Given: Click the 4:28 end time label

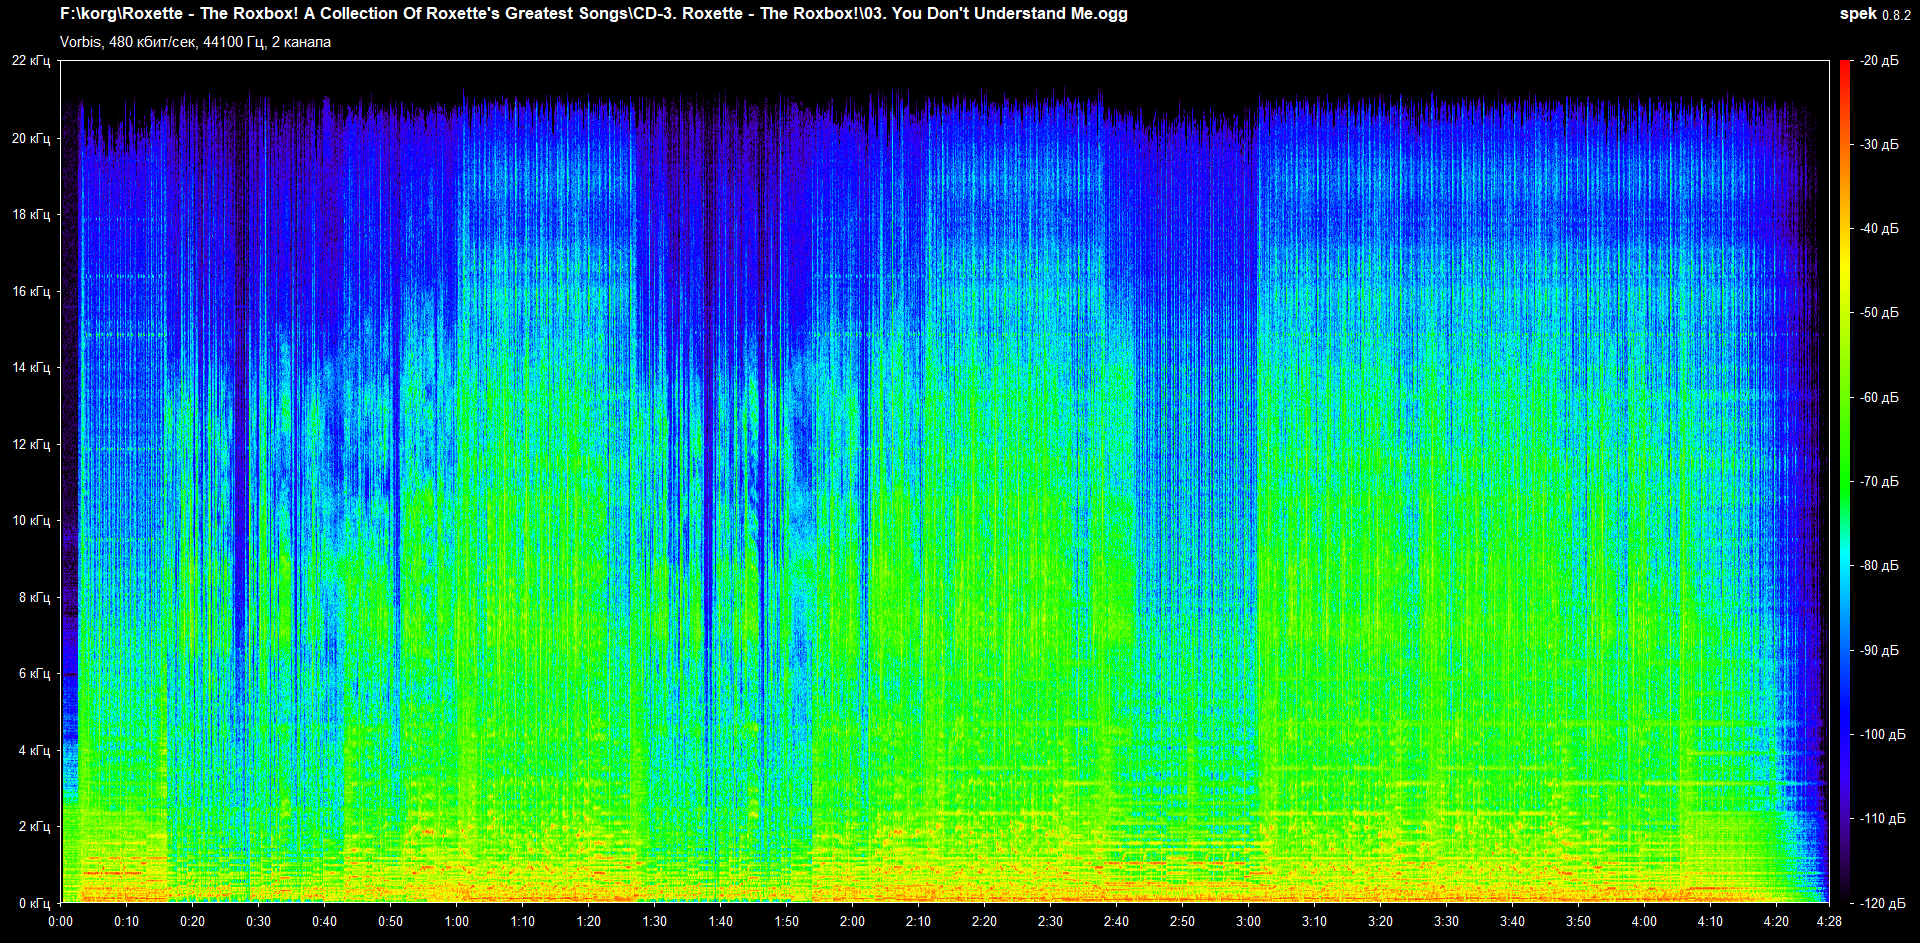Looking at the screenshot, I should pos(1829,921).
